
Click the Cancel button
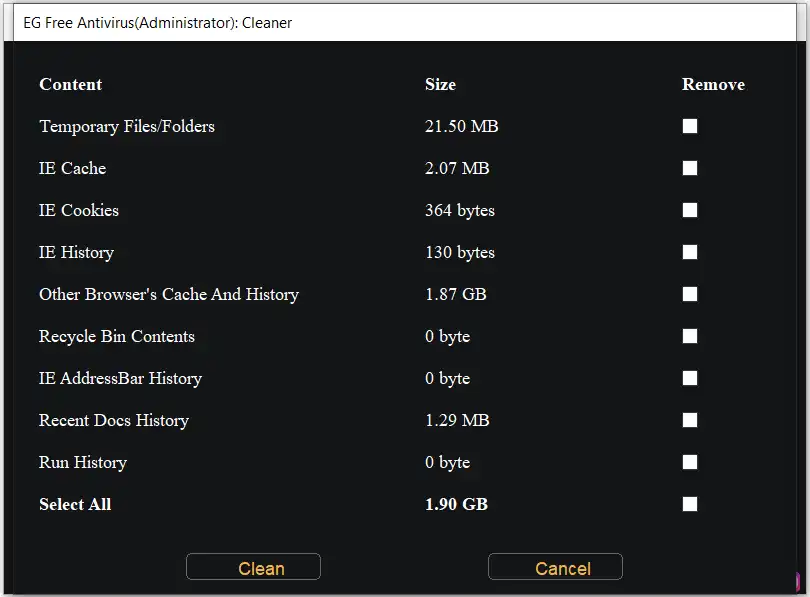coord(555,567)
